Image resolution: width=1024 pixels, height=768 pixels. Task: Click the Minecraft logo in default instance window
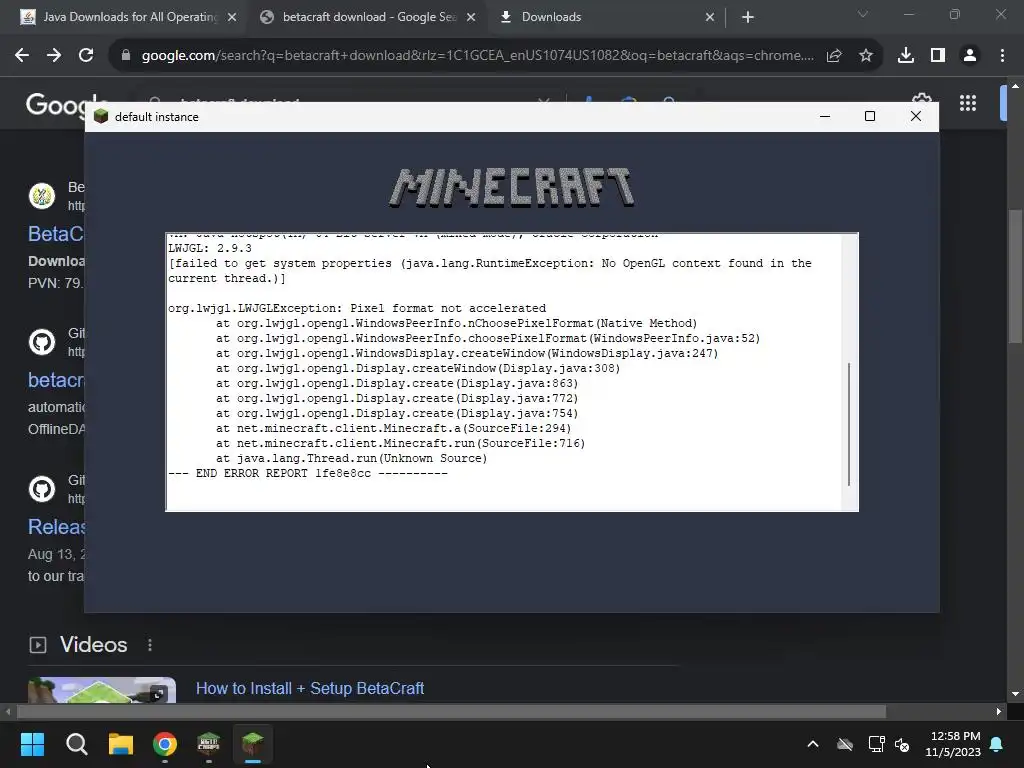[512, 187]
